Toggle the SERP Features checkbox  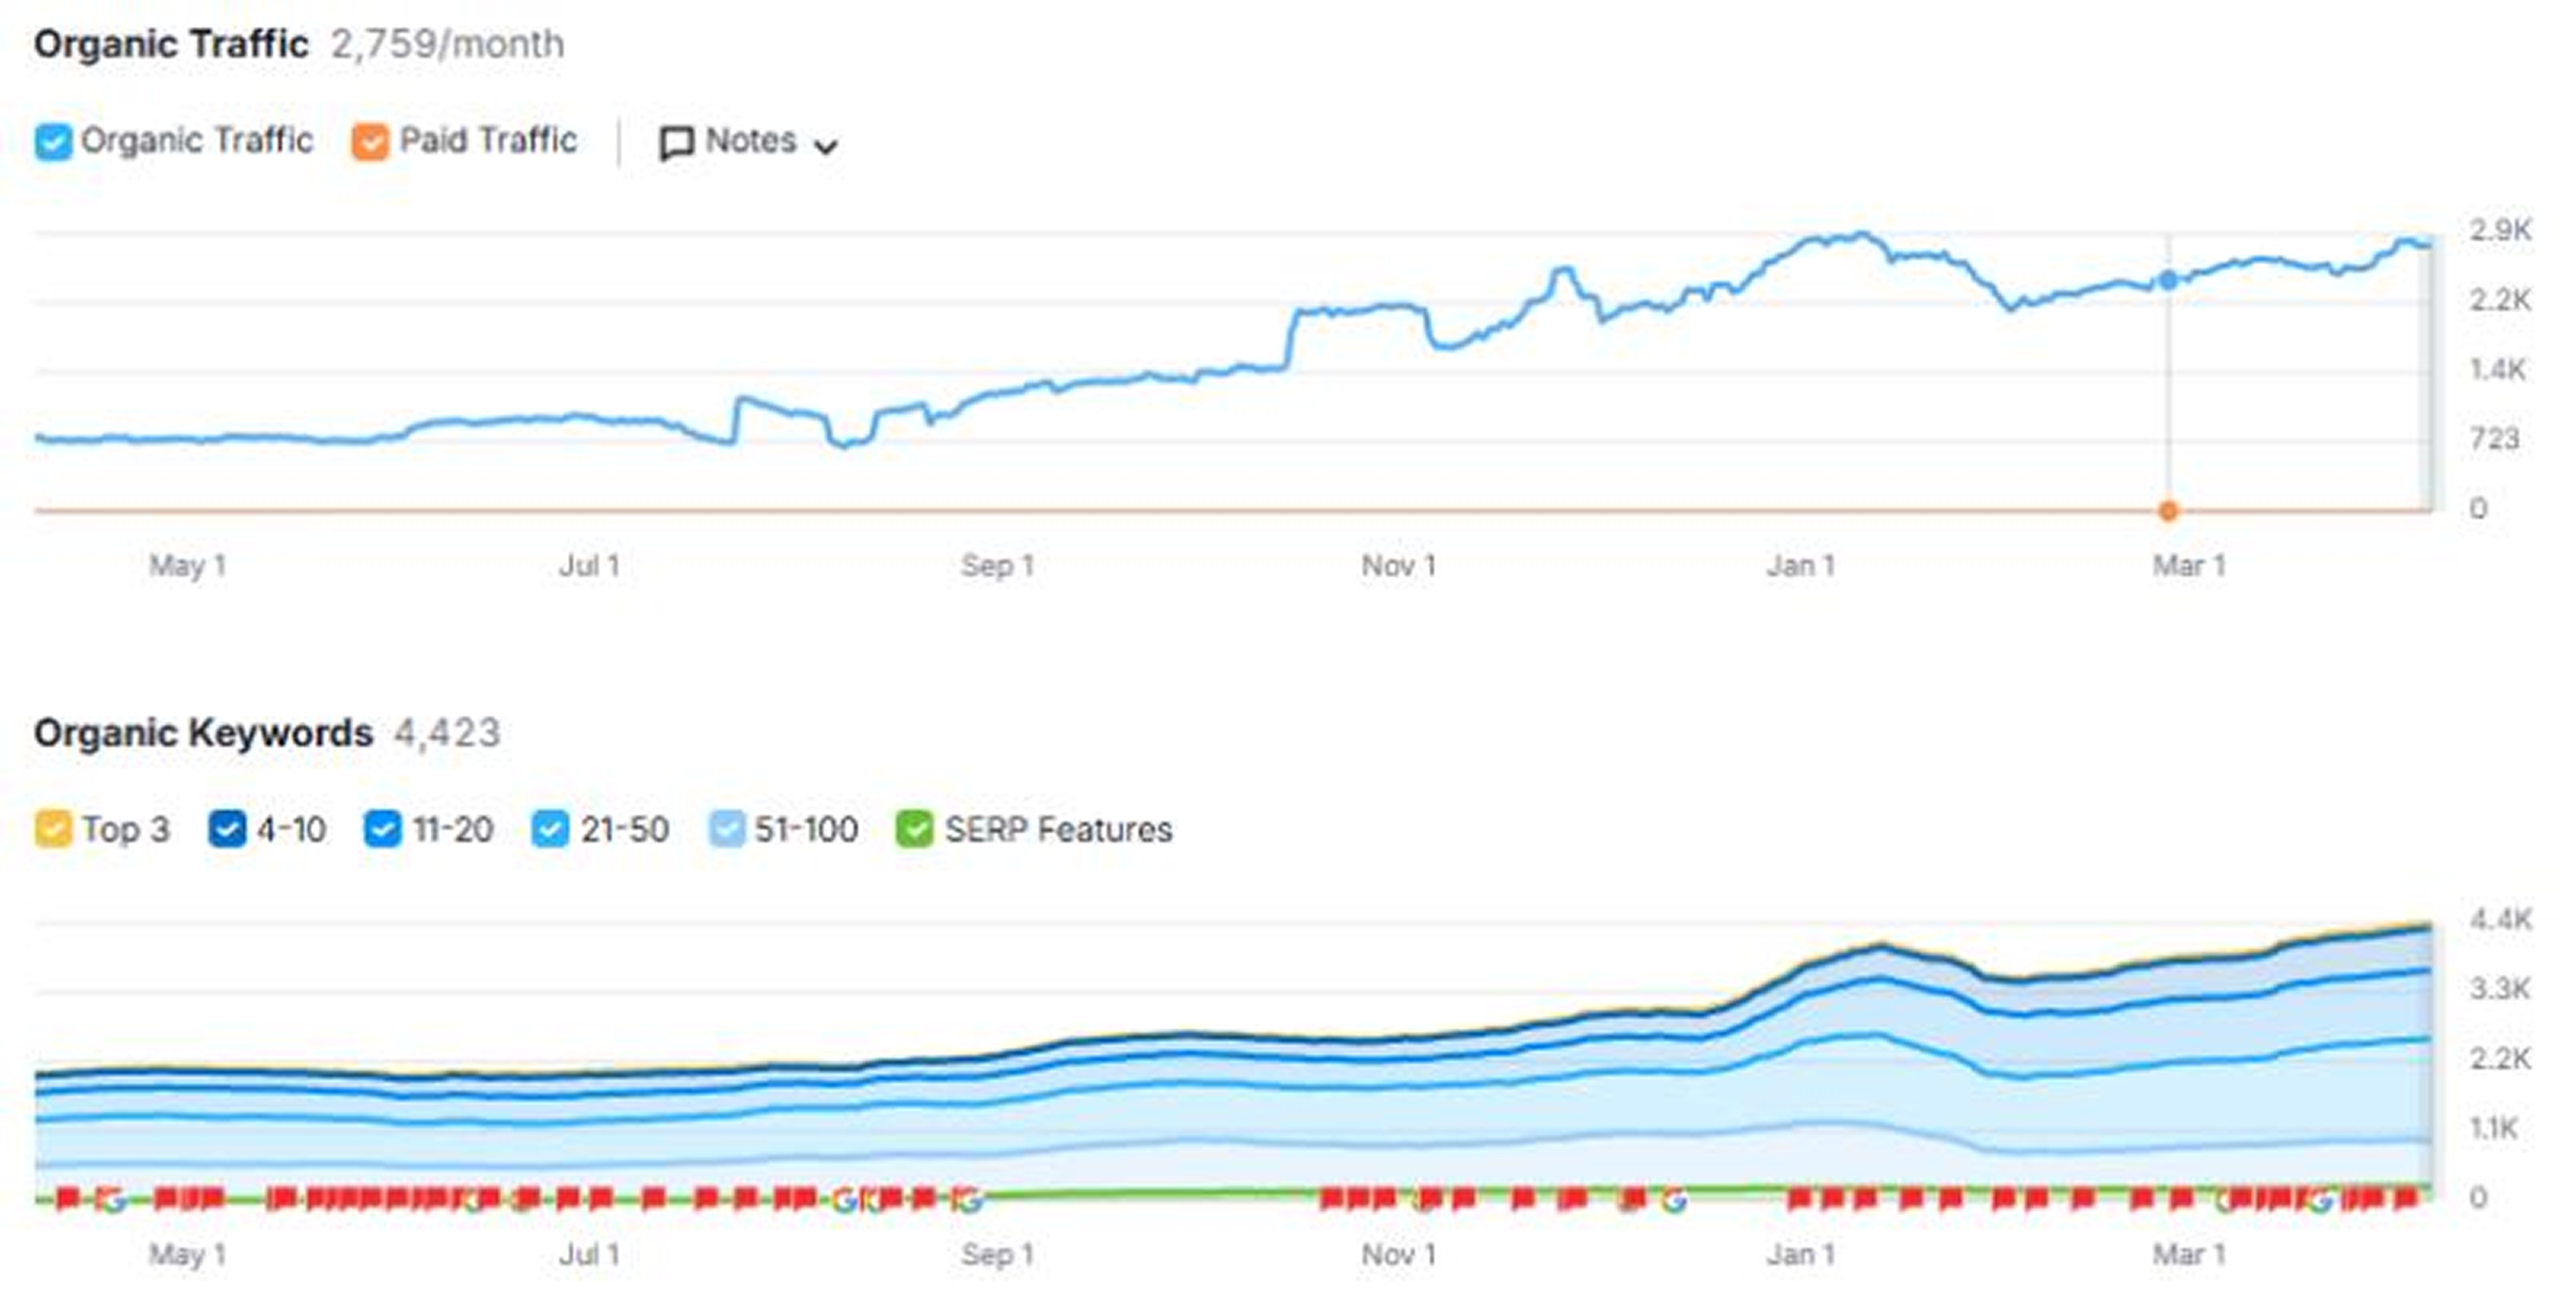coord(914,830)
